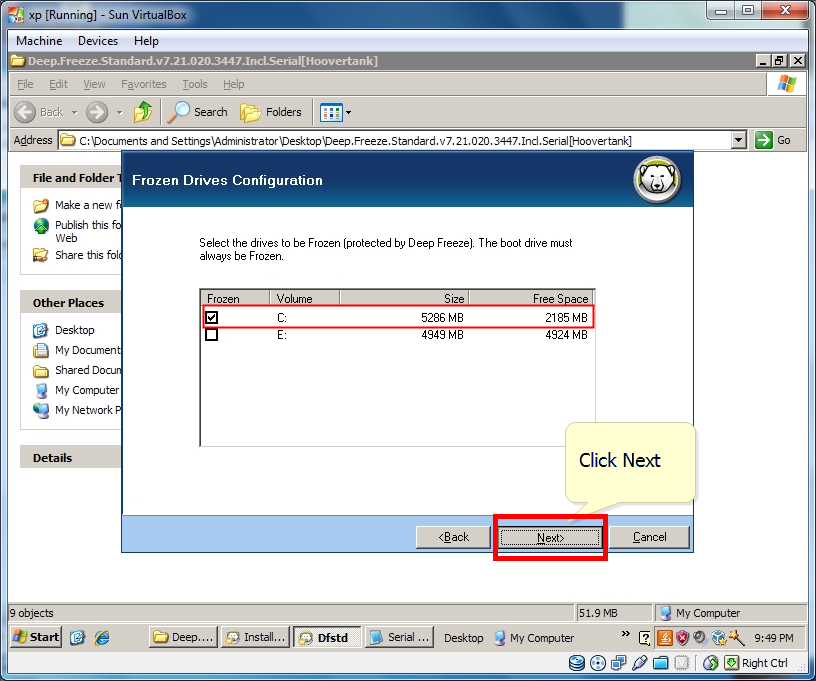This screenshot has width=816, height=681.
Task: Click Make a new folder task
Action: [x=77, y=205]
